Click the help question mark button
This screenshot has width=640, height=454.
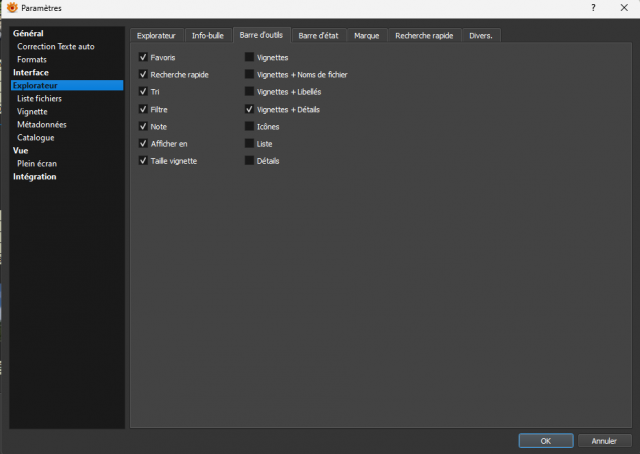[x=593, y=8]
